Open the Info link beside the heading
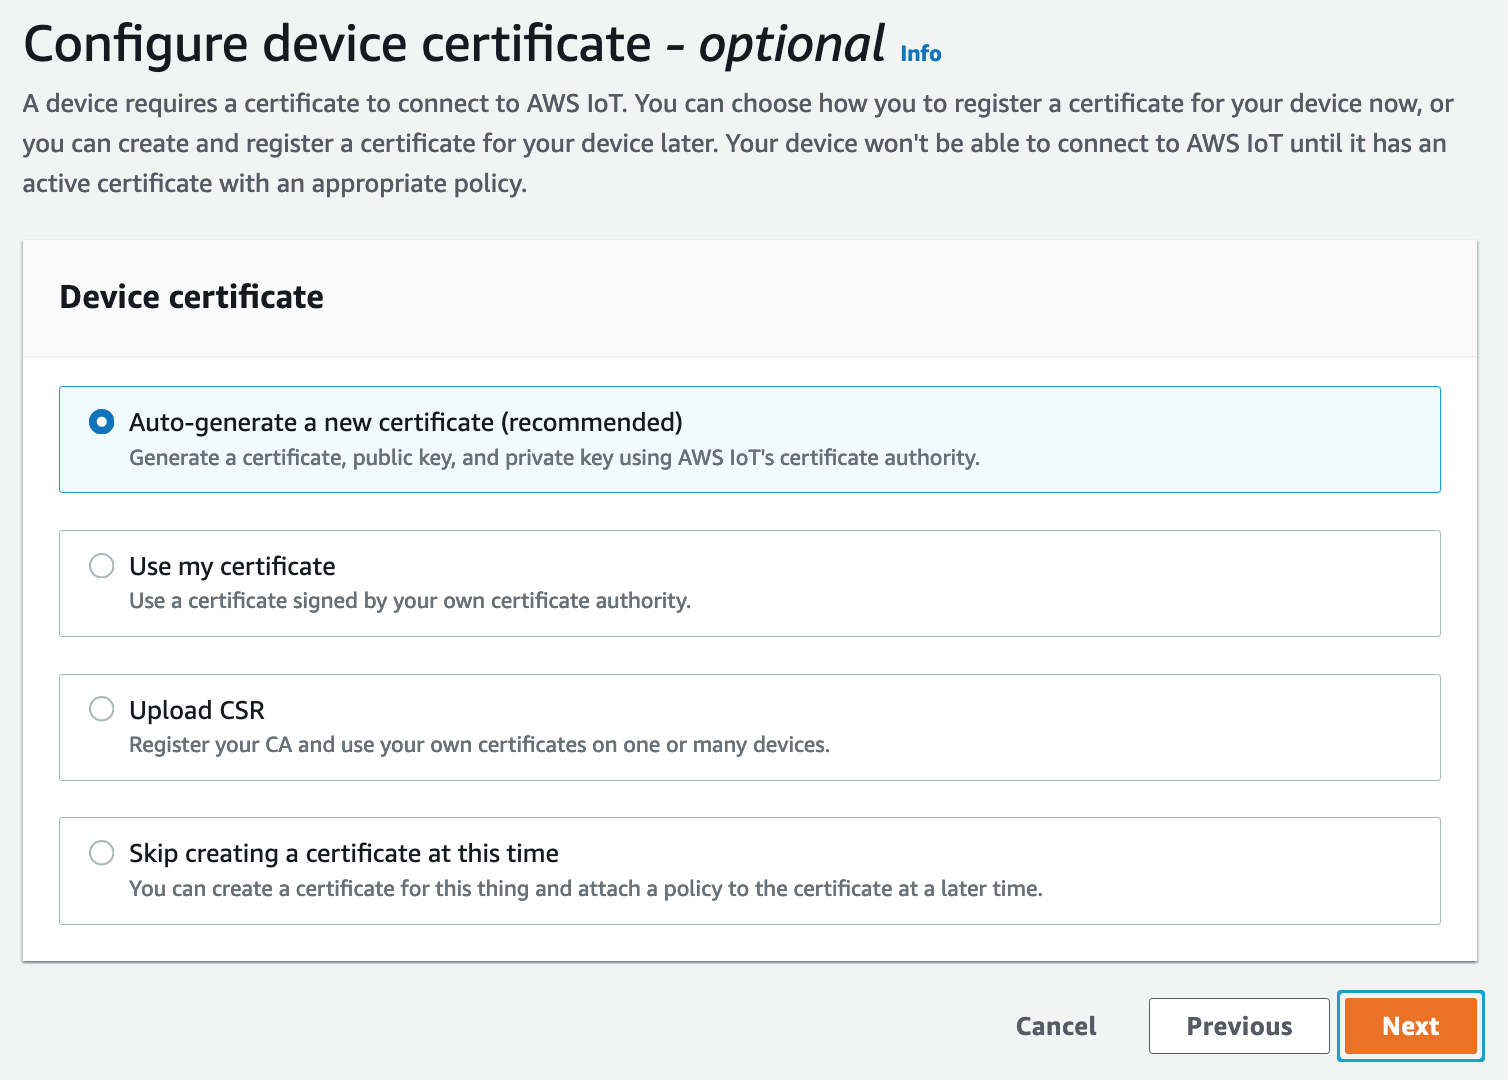 point(920,54)
